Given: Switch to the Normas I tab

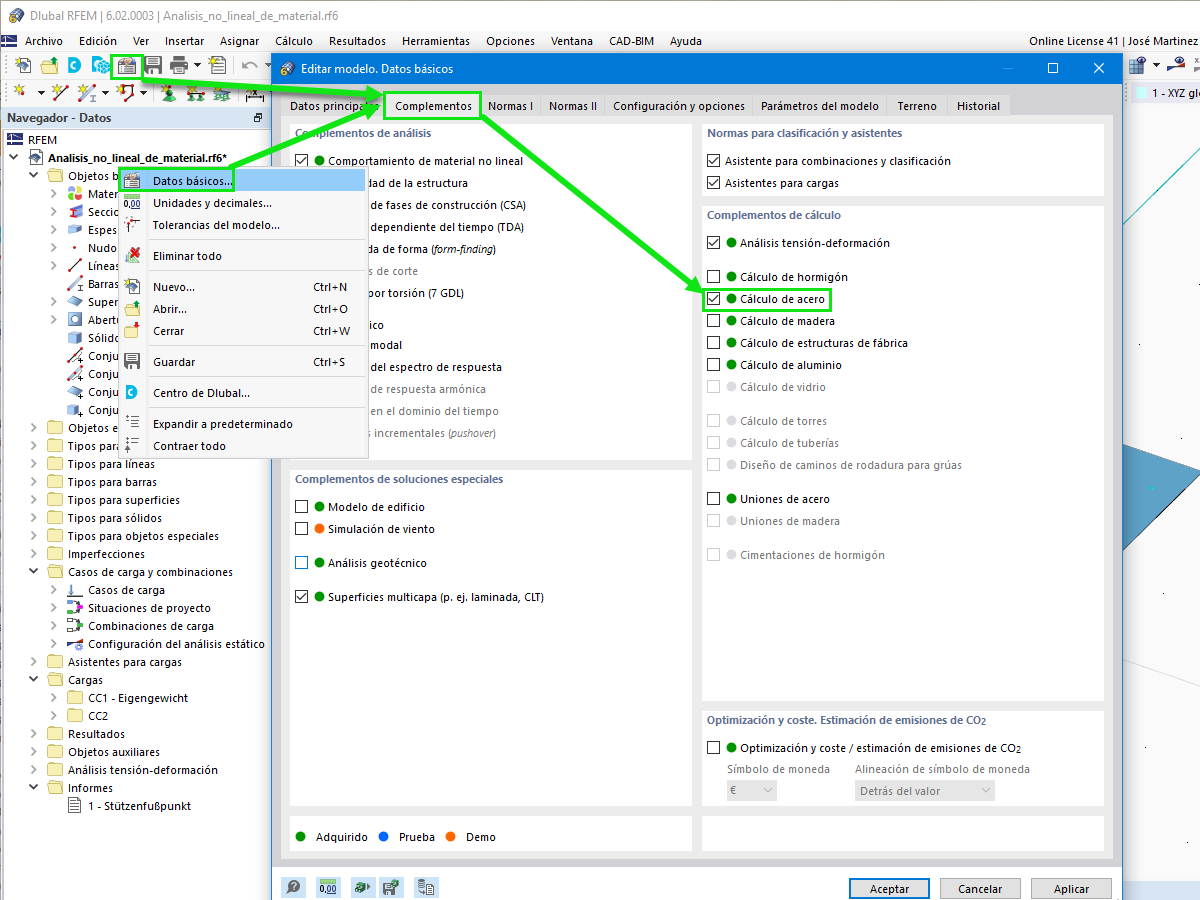Looking at the screenshot, I should click(510, 106).
